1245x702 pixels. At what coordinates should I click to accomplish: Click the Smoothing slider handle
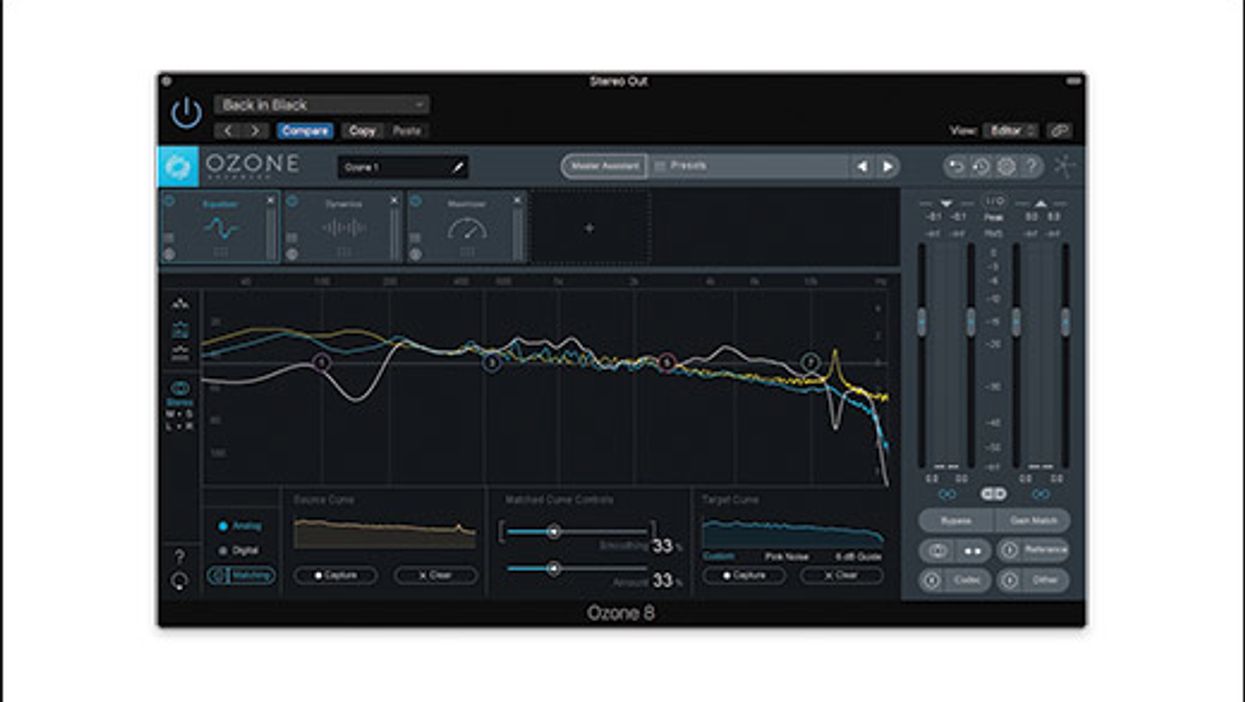(x=553, y=532)
